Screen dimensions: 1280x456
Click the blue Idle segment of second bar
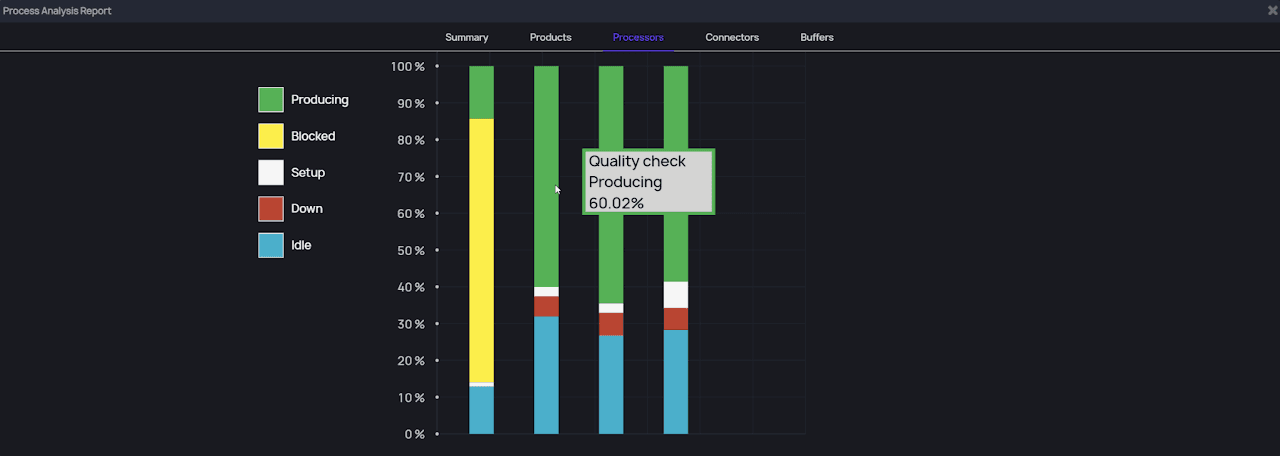(x=546, y=375)
